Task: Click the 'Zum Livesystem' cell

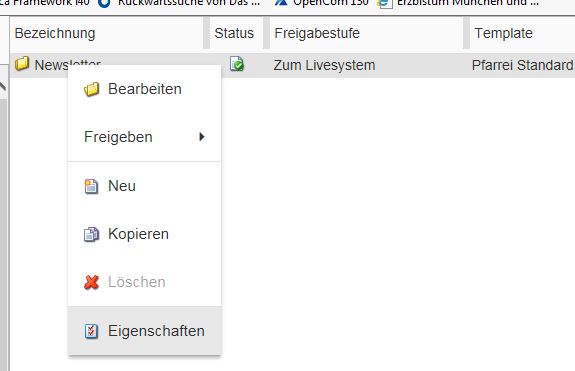Action: click(324, 65)
